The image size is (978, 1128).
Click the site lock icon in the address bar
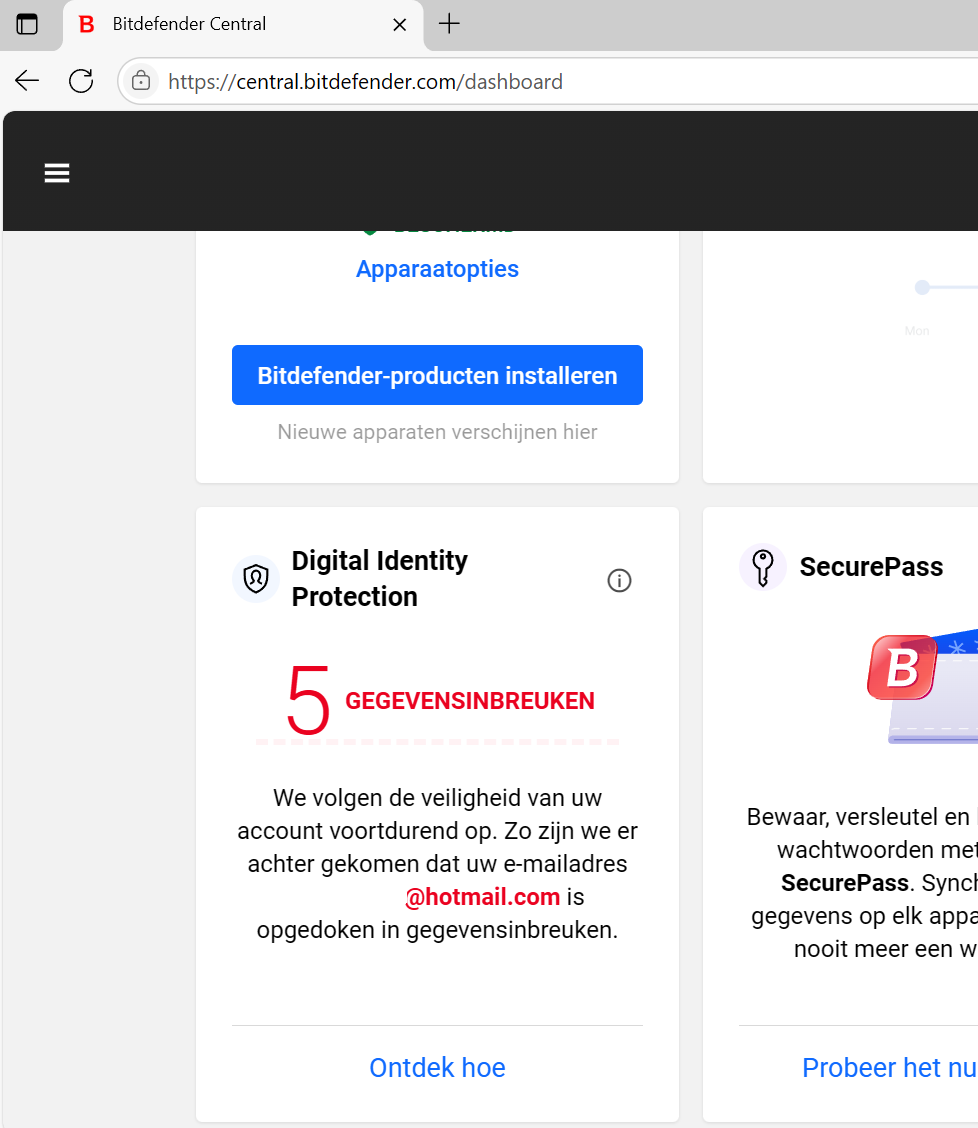point(141,81)
